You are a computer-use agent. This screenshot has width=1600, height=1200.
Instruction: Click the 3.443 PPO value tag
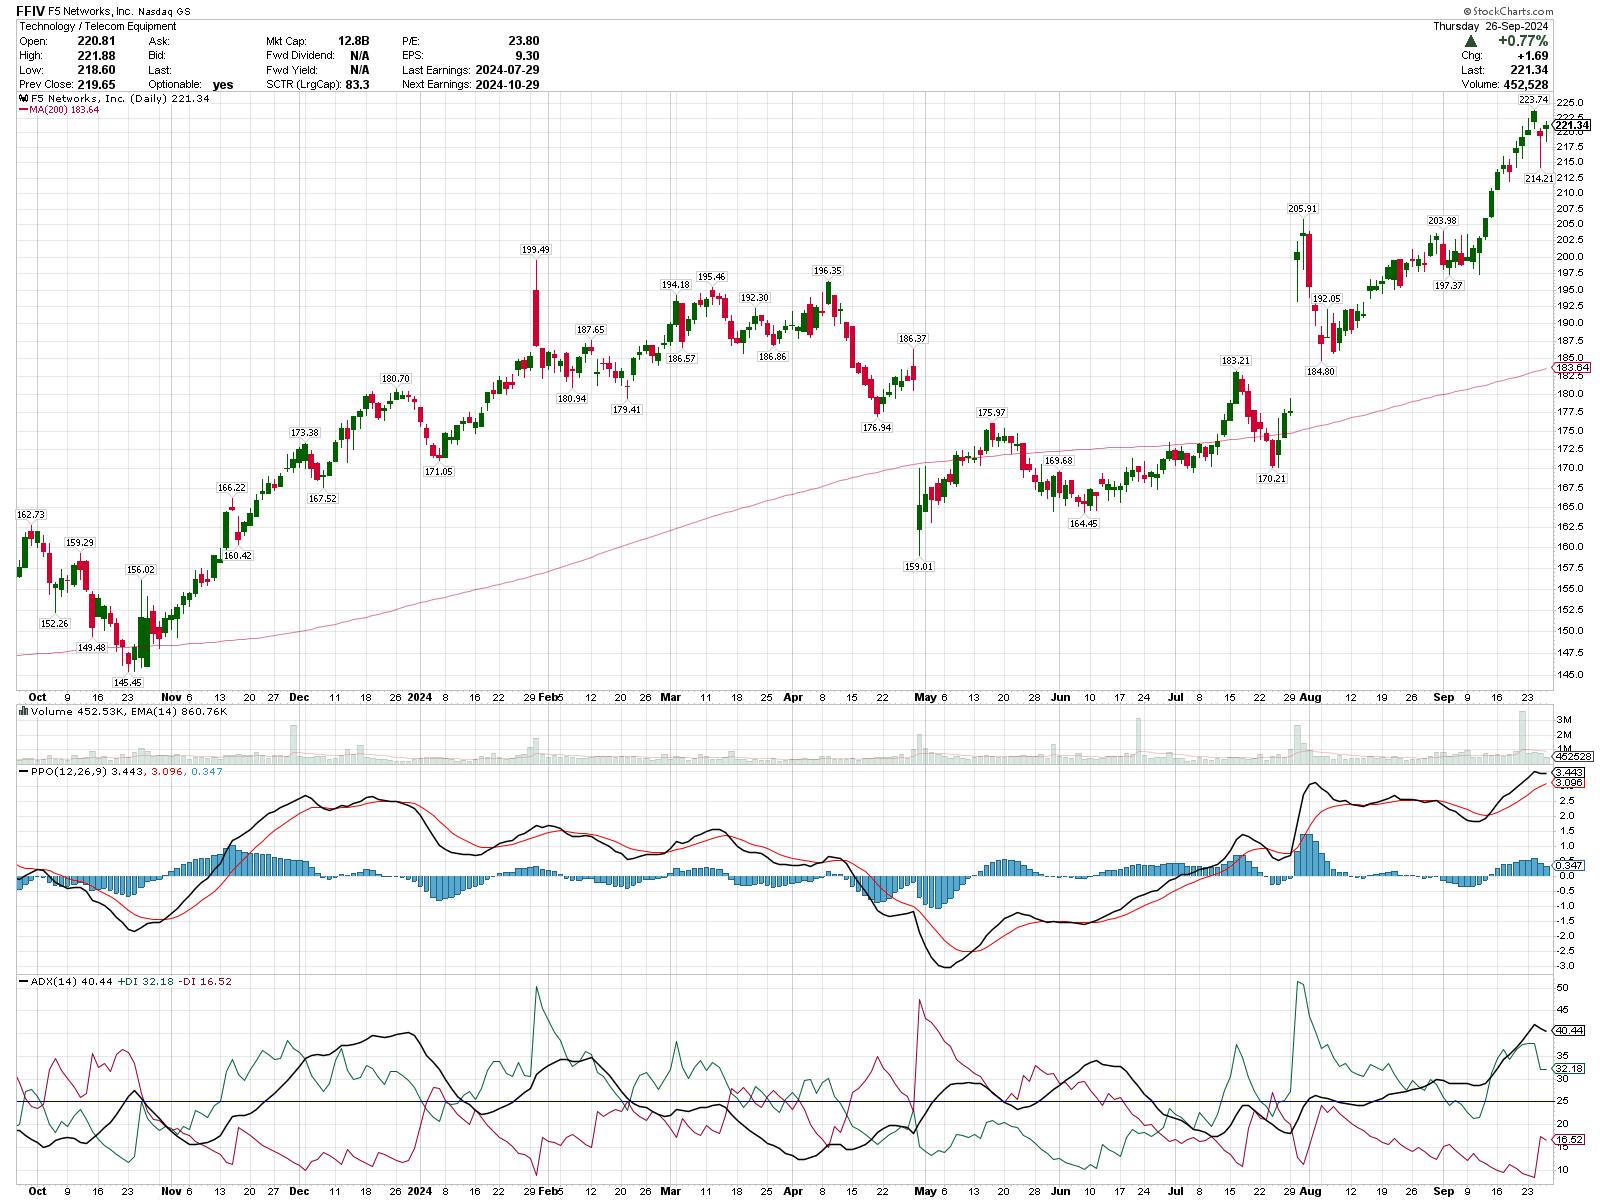coord(1568,772)
